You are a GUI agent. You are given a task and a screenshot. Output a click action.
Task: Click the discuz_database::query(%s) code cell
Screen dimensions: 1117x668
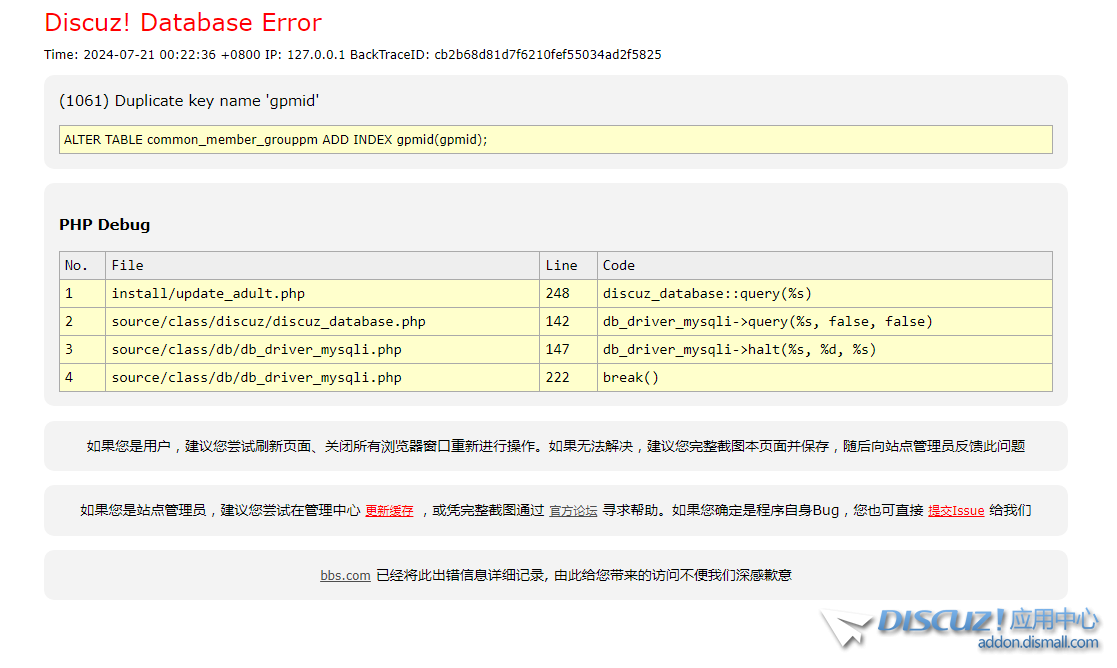(x=825, y=293)
